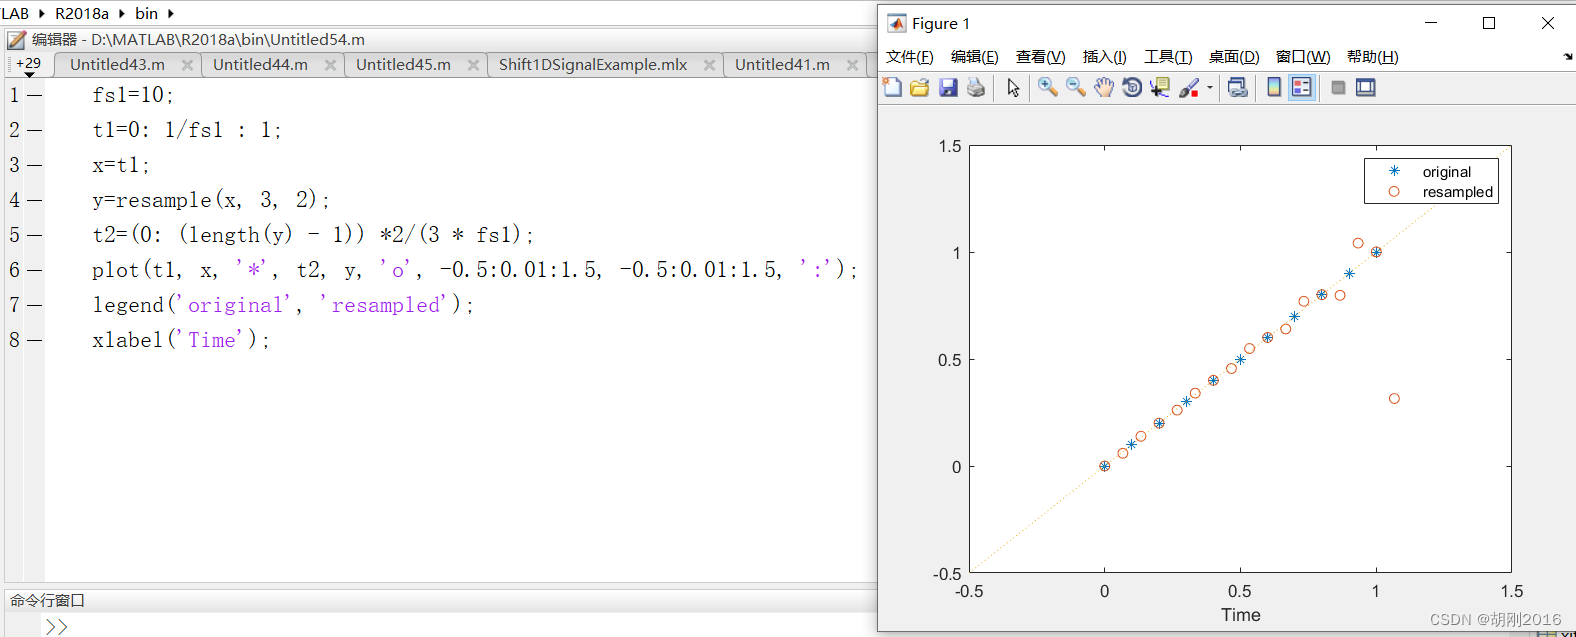1576x637 pixels.
Task: Open the 编辑(E) menu in Figure 1
Action: (x=974, y=57)
